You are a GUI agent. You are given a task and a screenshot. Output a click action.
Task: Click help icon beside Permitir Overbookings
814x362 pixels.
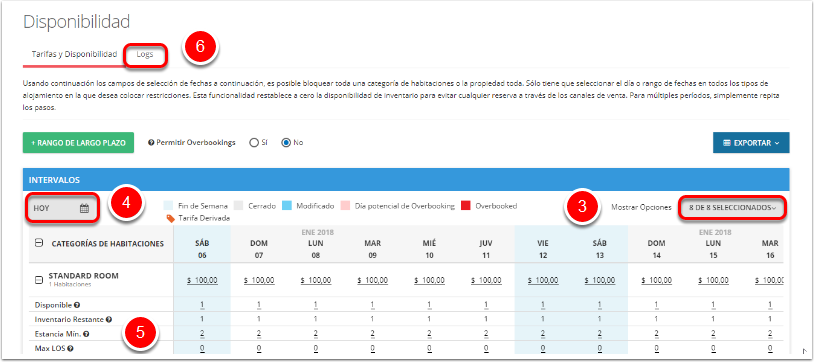(151, 143)
